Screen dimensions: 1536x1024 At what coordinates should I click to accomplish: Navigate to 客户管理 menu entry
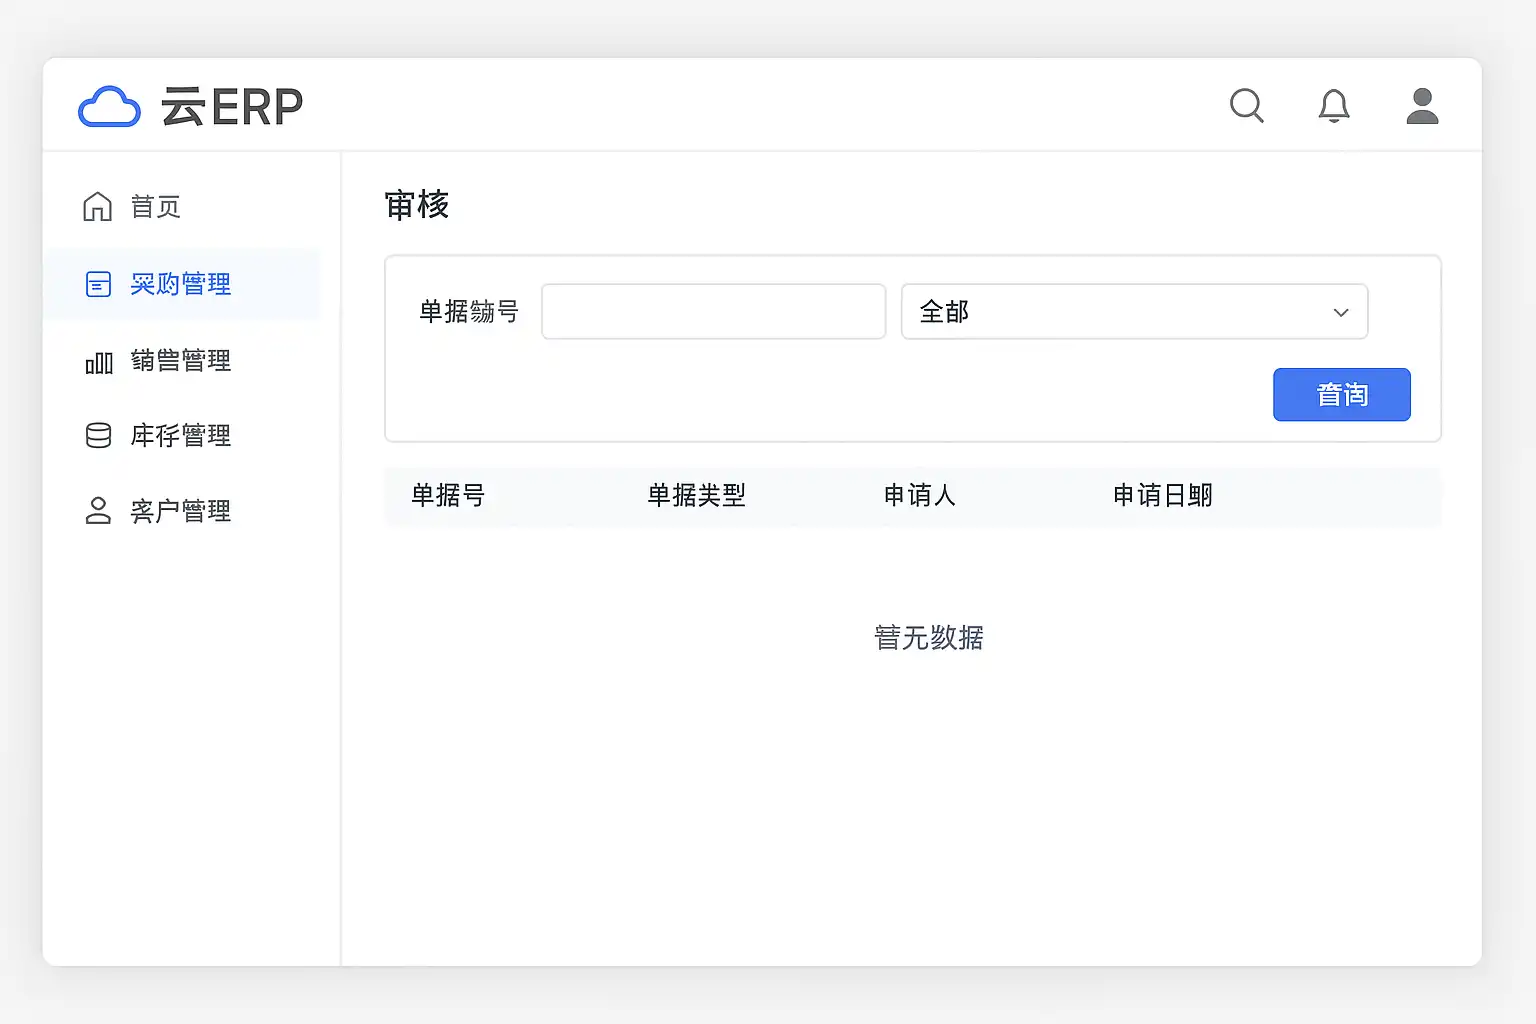coord(181,511)
